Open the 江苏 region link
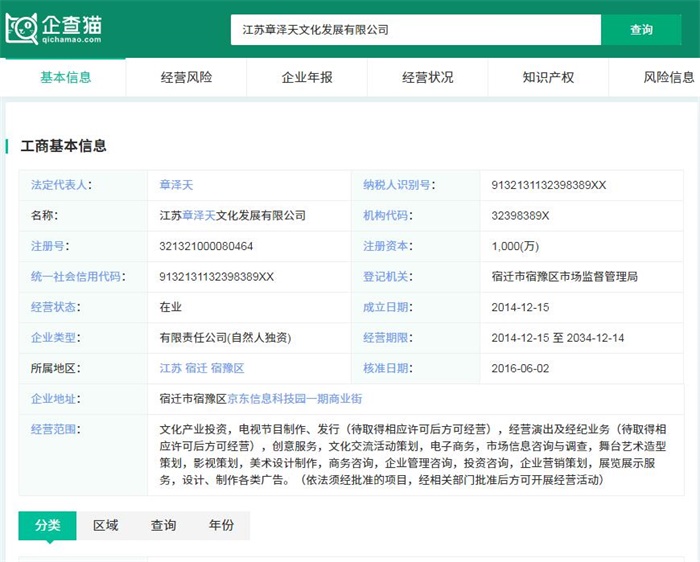700x562 pixels. [171, 368]
